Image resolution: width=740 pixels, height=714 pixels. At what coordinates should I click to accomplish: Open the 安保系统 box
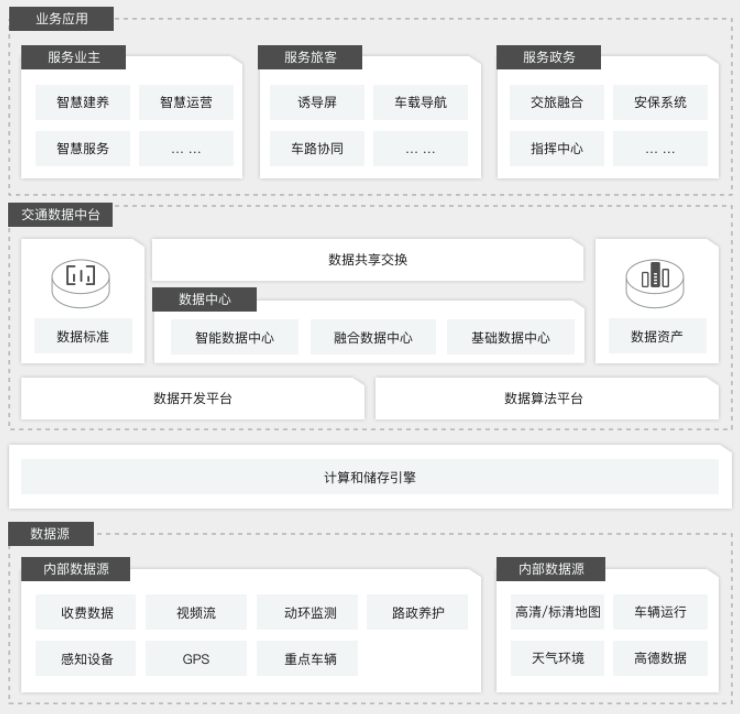coord(660,102)
